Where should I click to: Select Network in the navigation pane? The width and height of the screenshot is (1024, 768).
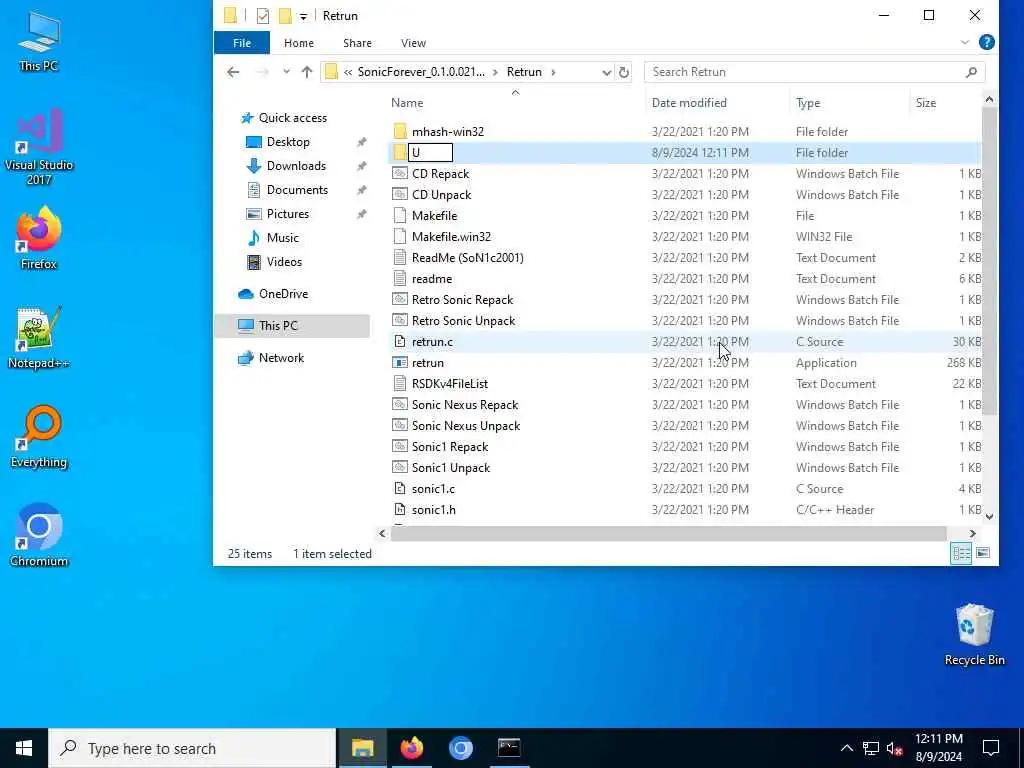pos(281,358)
